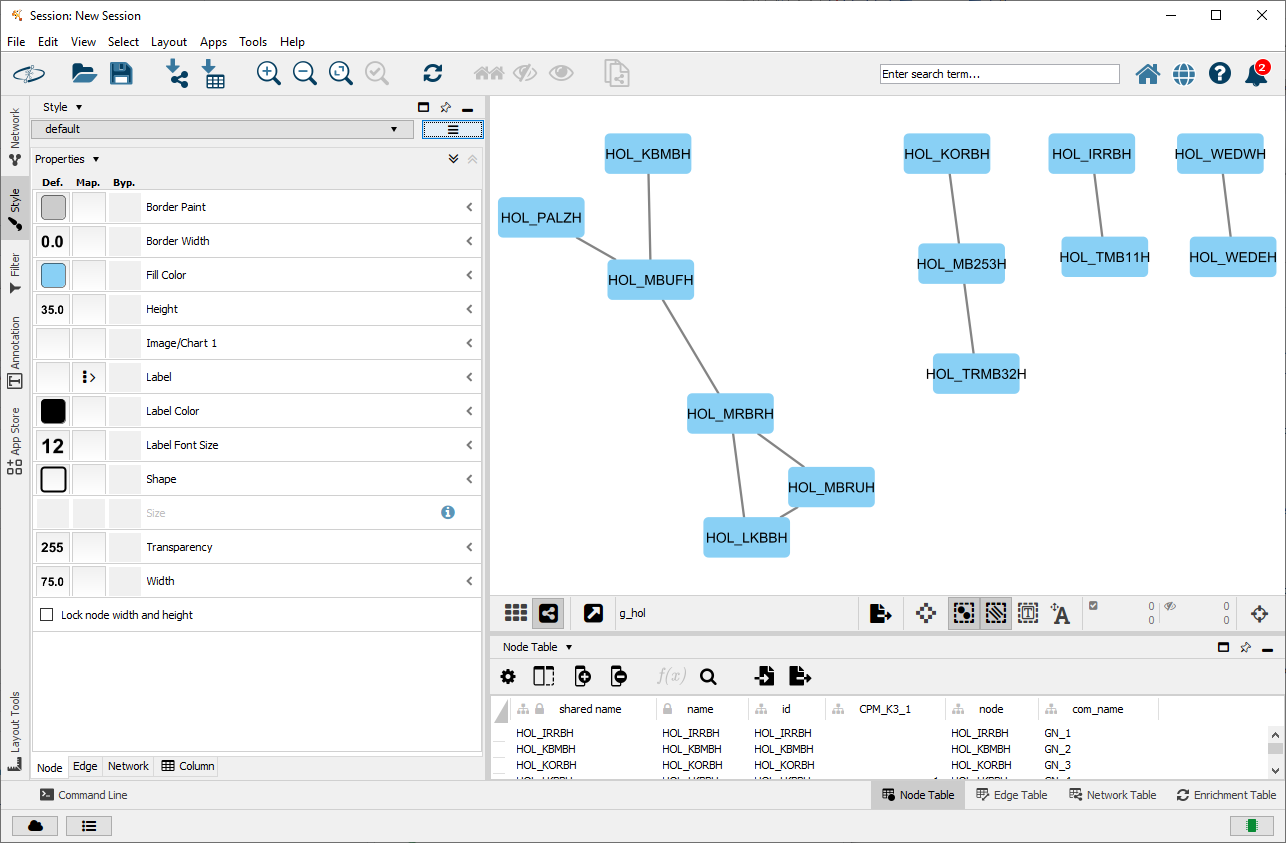This screenshot has height=843, width=1286.
Task: Expand the Transparency property
Action: pyautogui.click(x=469, y=547)
